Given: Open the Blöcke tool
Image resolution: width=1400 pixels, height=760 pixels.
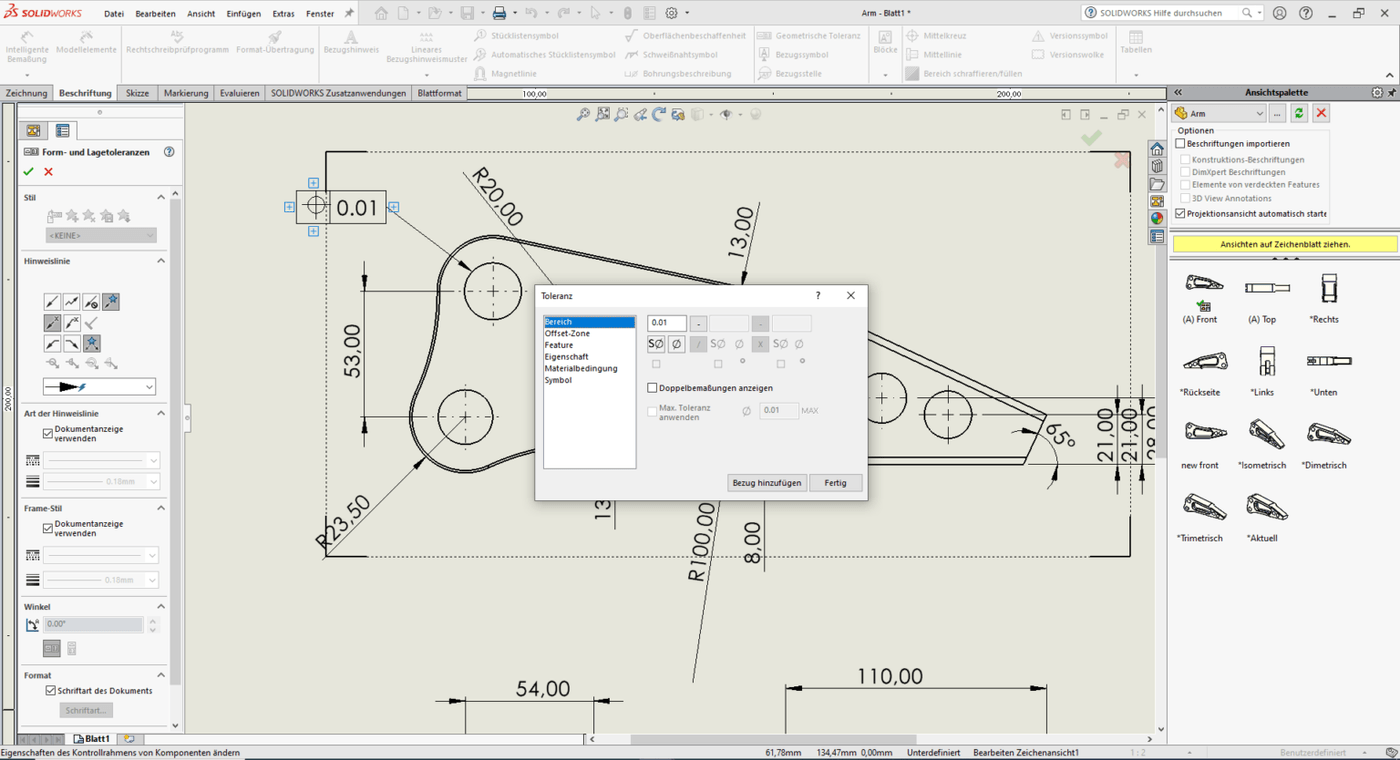Looking at the screenshot, I should point(884,42).
